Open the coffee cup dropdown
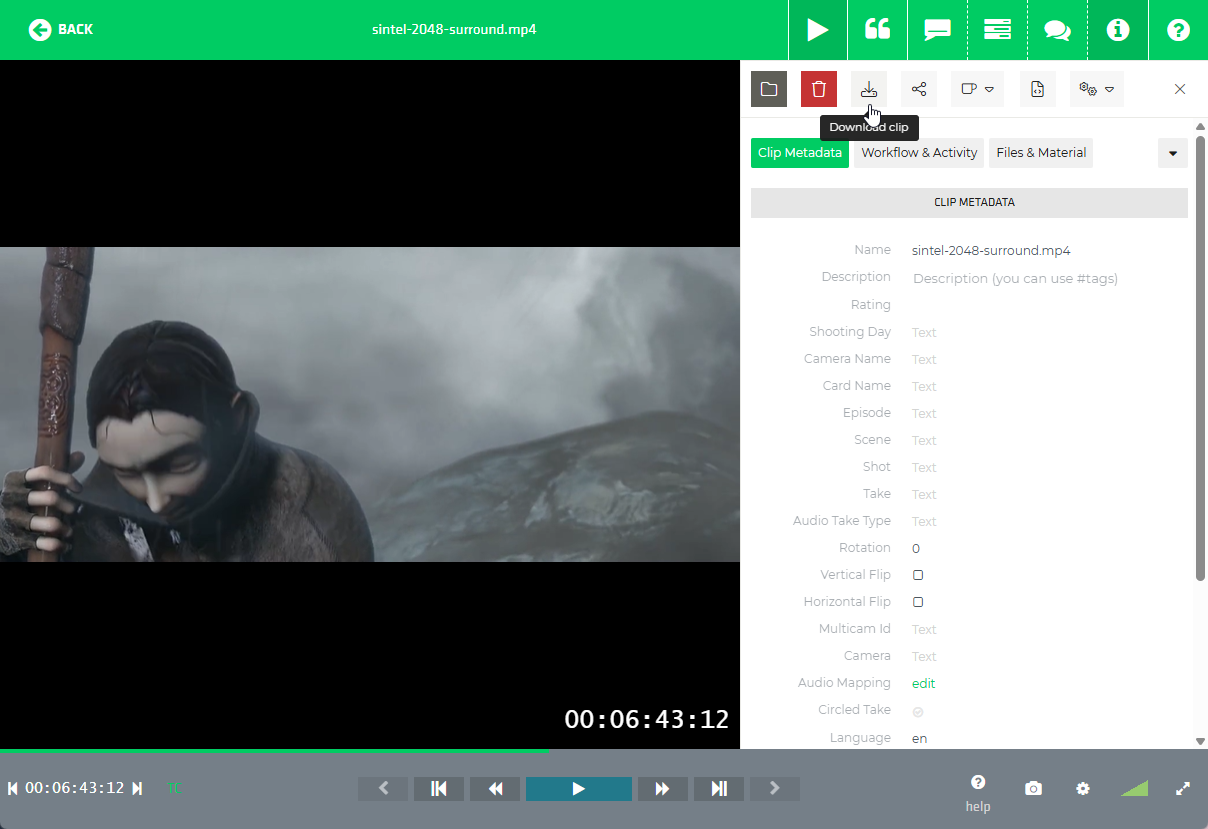Screen dimensions: 1208x829 [x=977, y=89]
